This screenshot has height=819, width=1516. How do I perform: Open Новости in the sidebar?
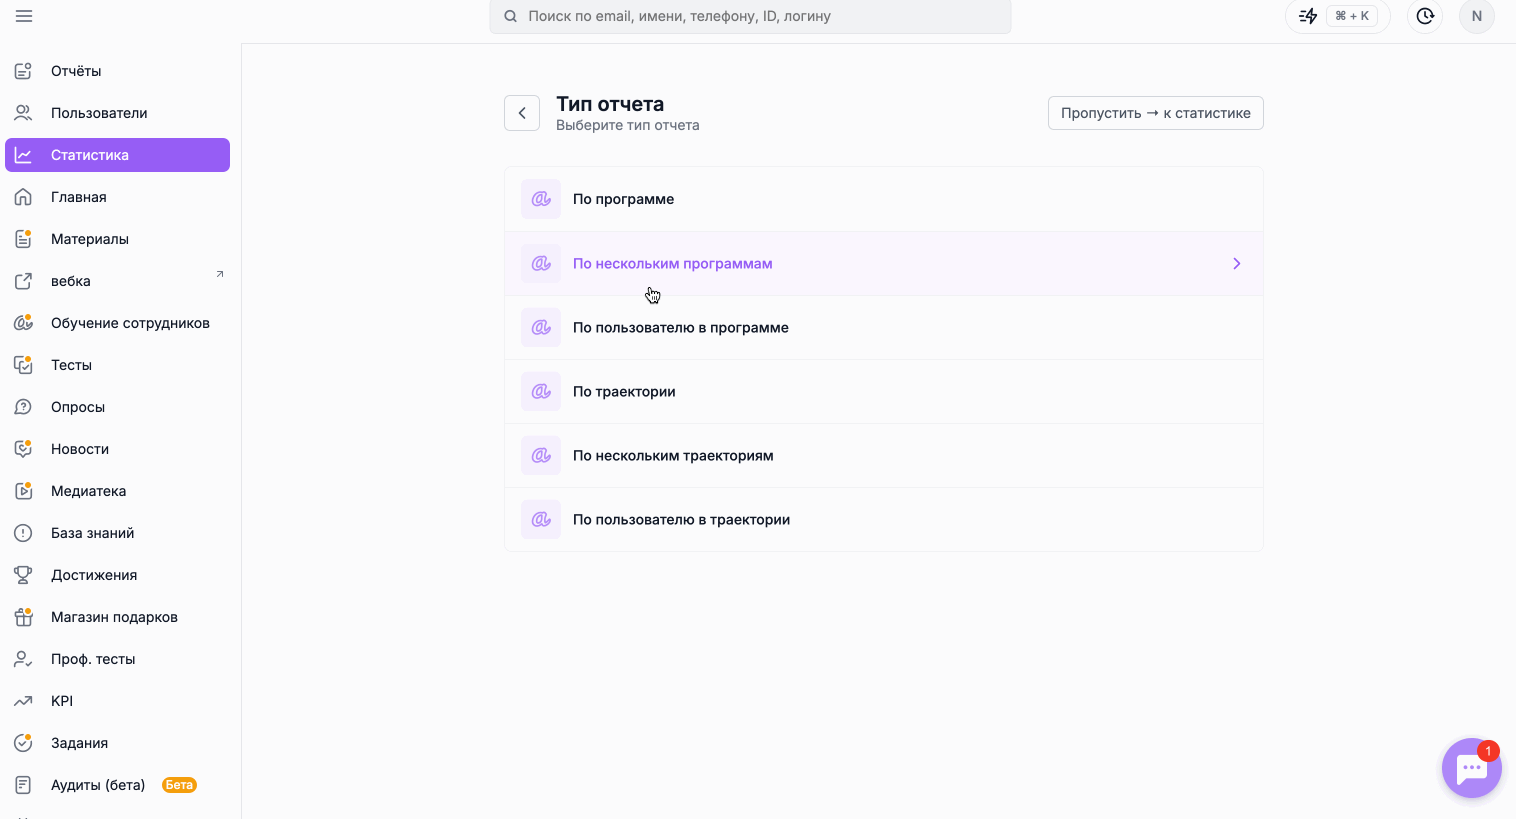tap(117, 449)
